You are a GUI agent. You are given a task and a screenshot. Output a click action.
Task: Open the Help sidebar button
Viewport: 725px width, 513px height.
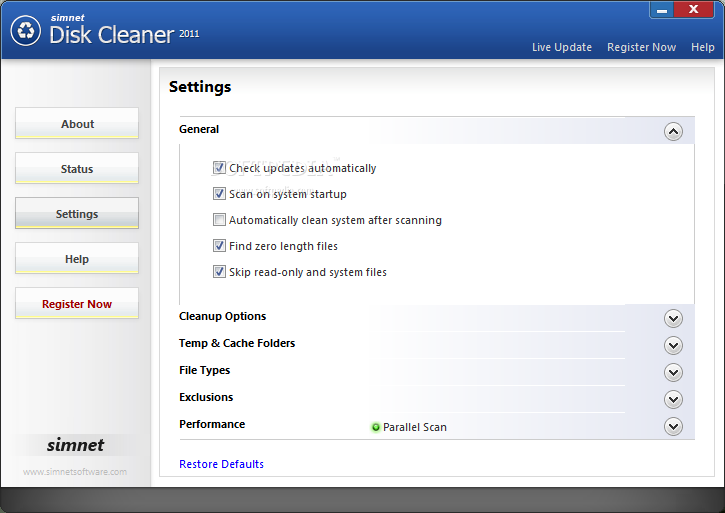coord(77,259)
